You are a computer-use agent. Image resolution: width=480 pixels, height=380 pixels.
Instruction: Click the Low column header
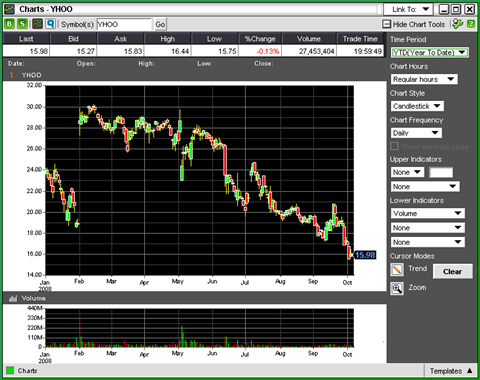[x=215, y=39]
